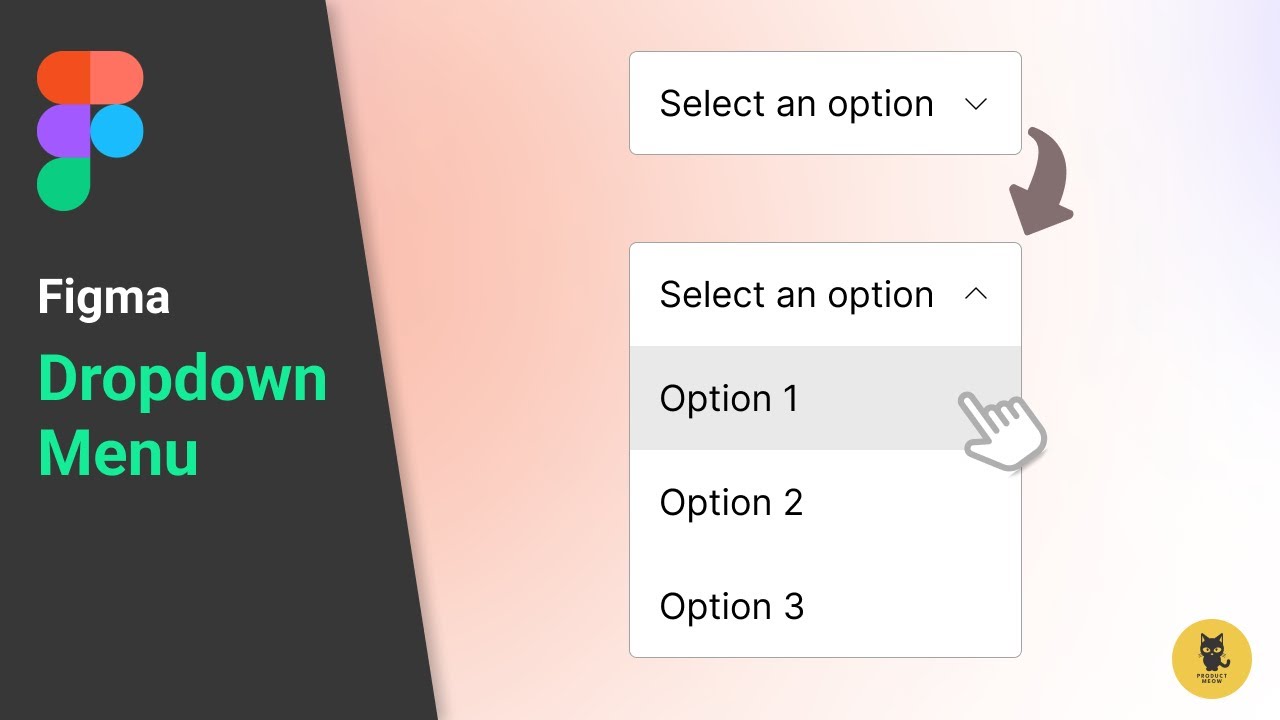
Task: Choose Option 1 from the dropdown list
Action: 729,399
